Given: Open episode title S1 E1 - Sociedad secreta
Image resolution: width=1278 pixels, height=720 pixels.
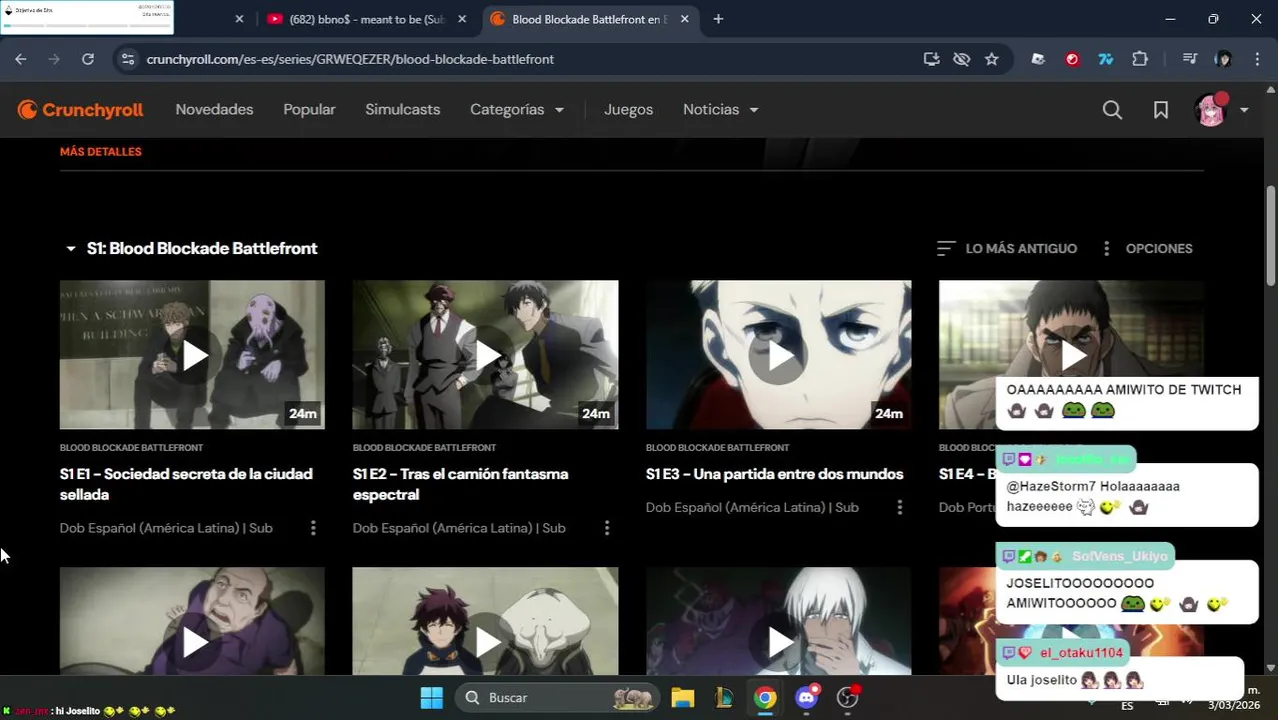Looking at the screenshot, I should point(186,484).
